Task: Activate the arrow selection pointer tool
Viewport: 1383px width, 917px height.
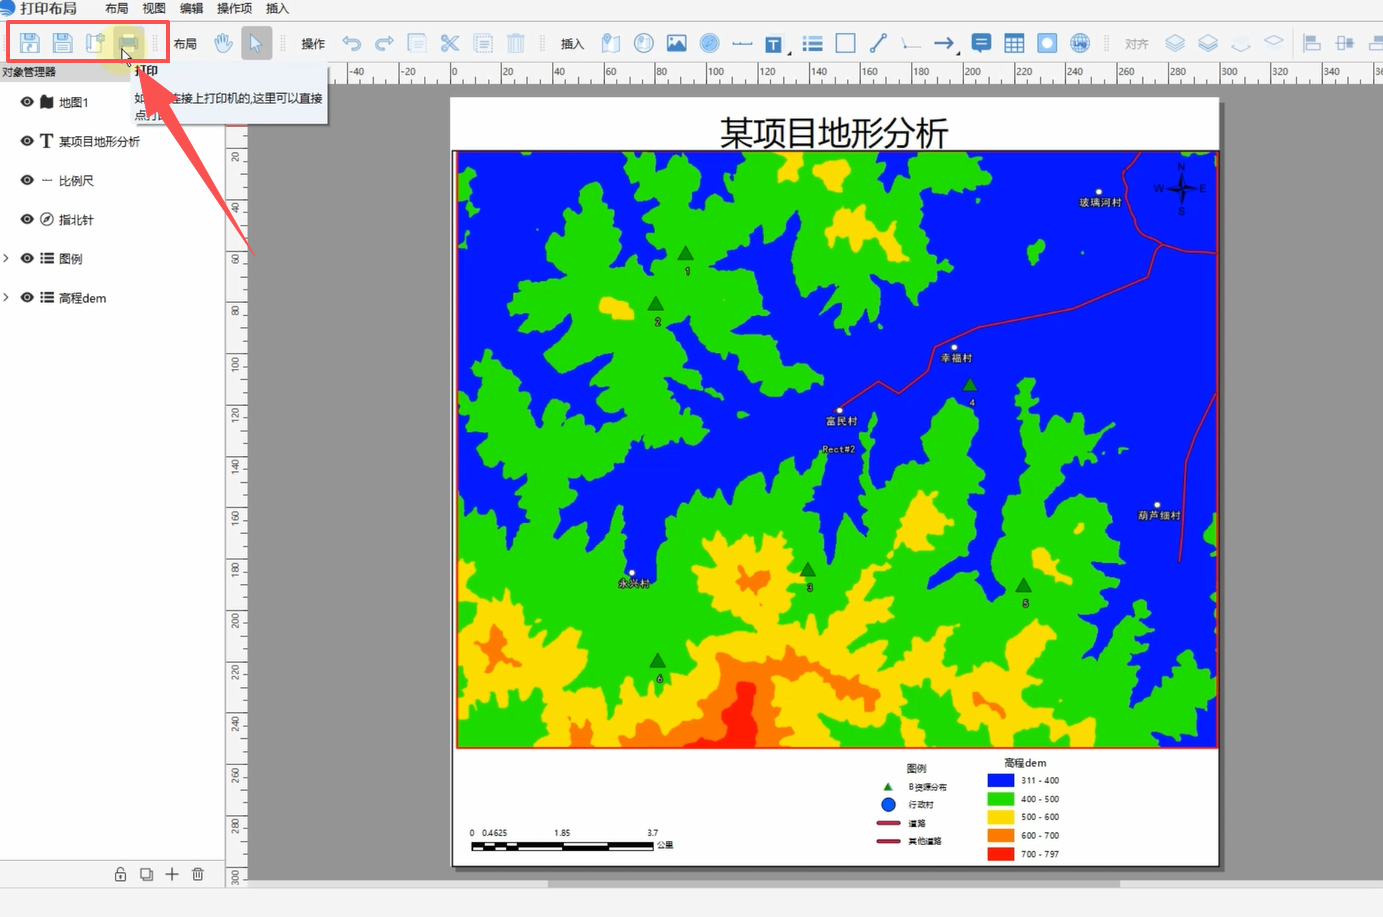Action: click(x=256, y=43)
